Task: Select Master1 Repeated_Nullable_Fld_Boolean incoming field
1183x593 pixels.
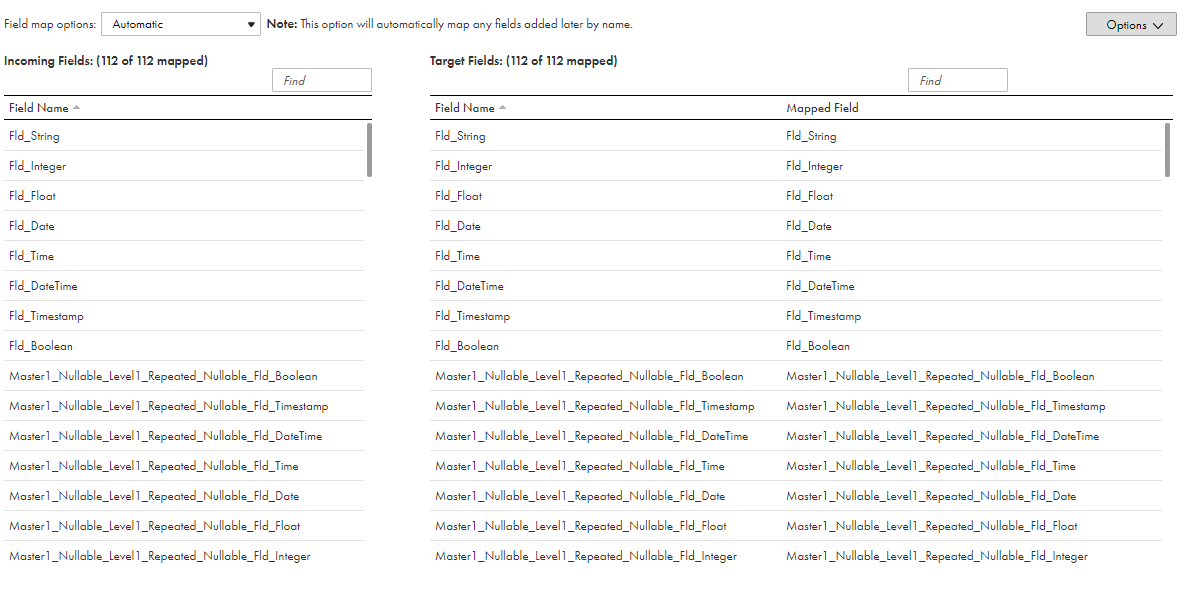Action: point(163,376)
